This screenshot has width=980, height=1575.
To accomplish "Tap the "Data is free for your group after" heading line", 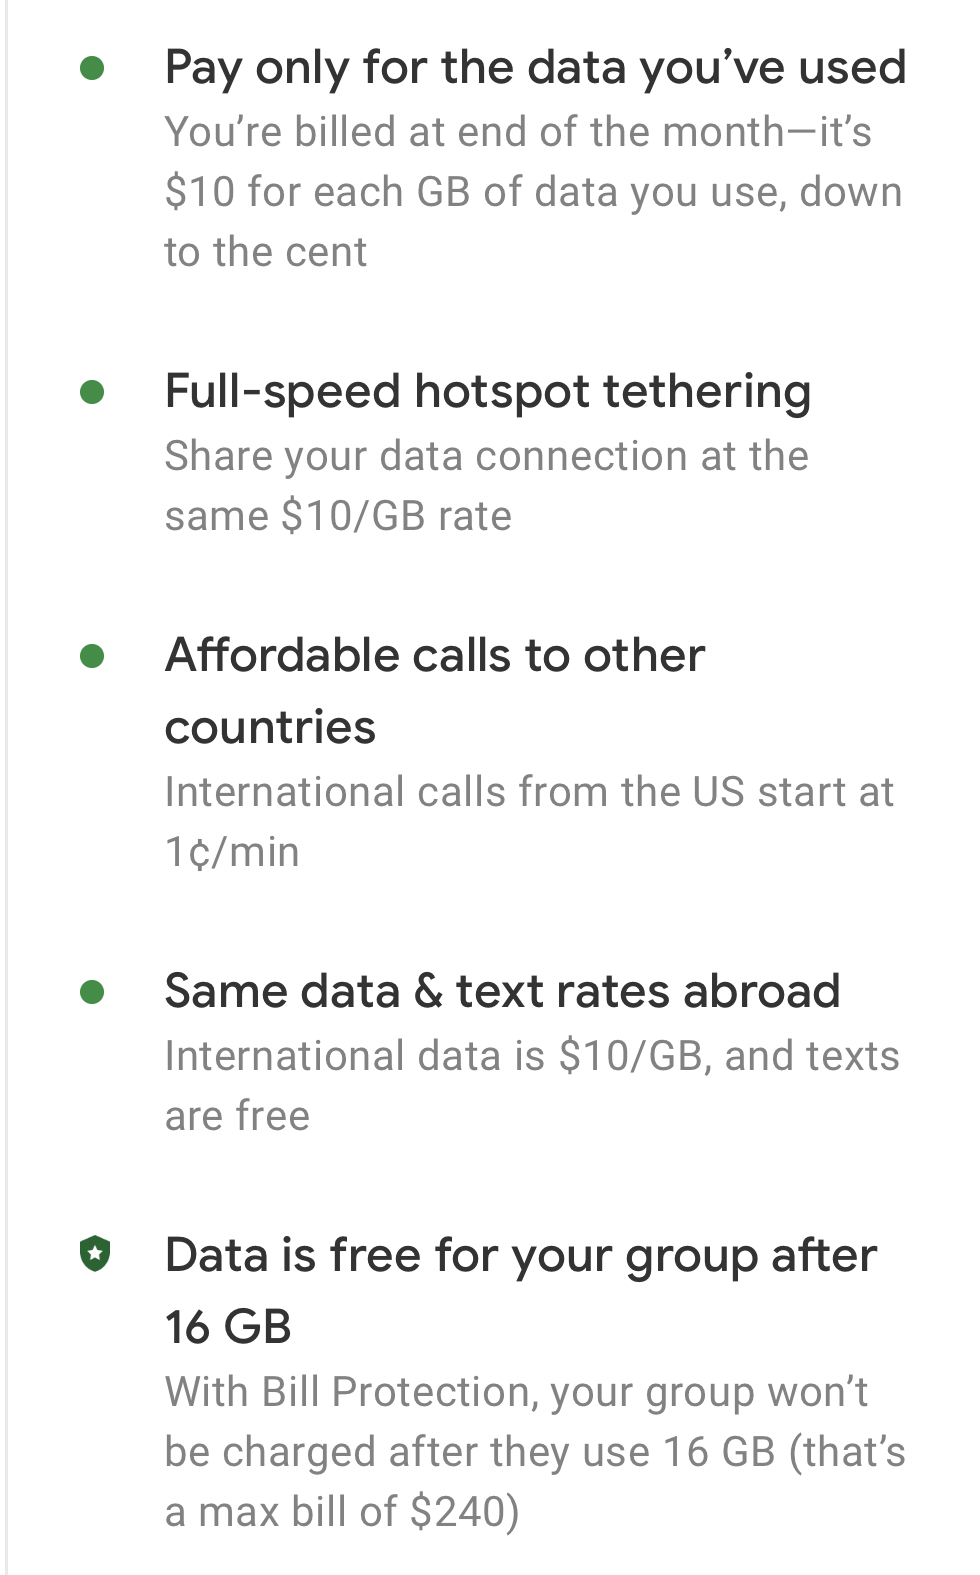I will (x=521, y=1256).
